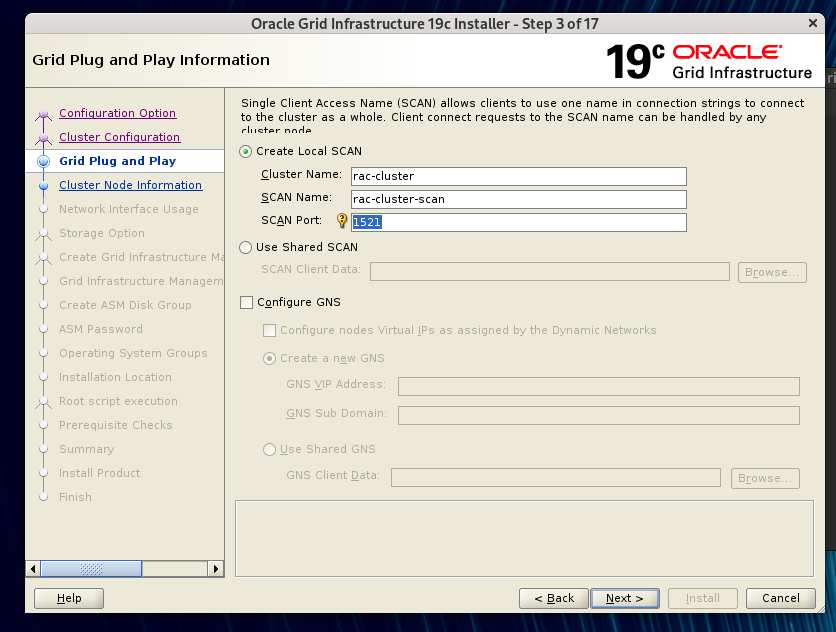Click the horizontal scrollbar thumb in step list

click(x=91, y=569)
